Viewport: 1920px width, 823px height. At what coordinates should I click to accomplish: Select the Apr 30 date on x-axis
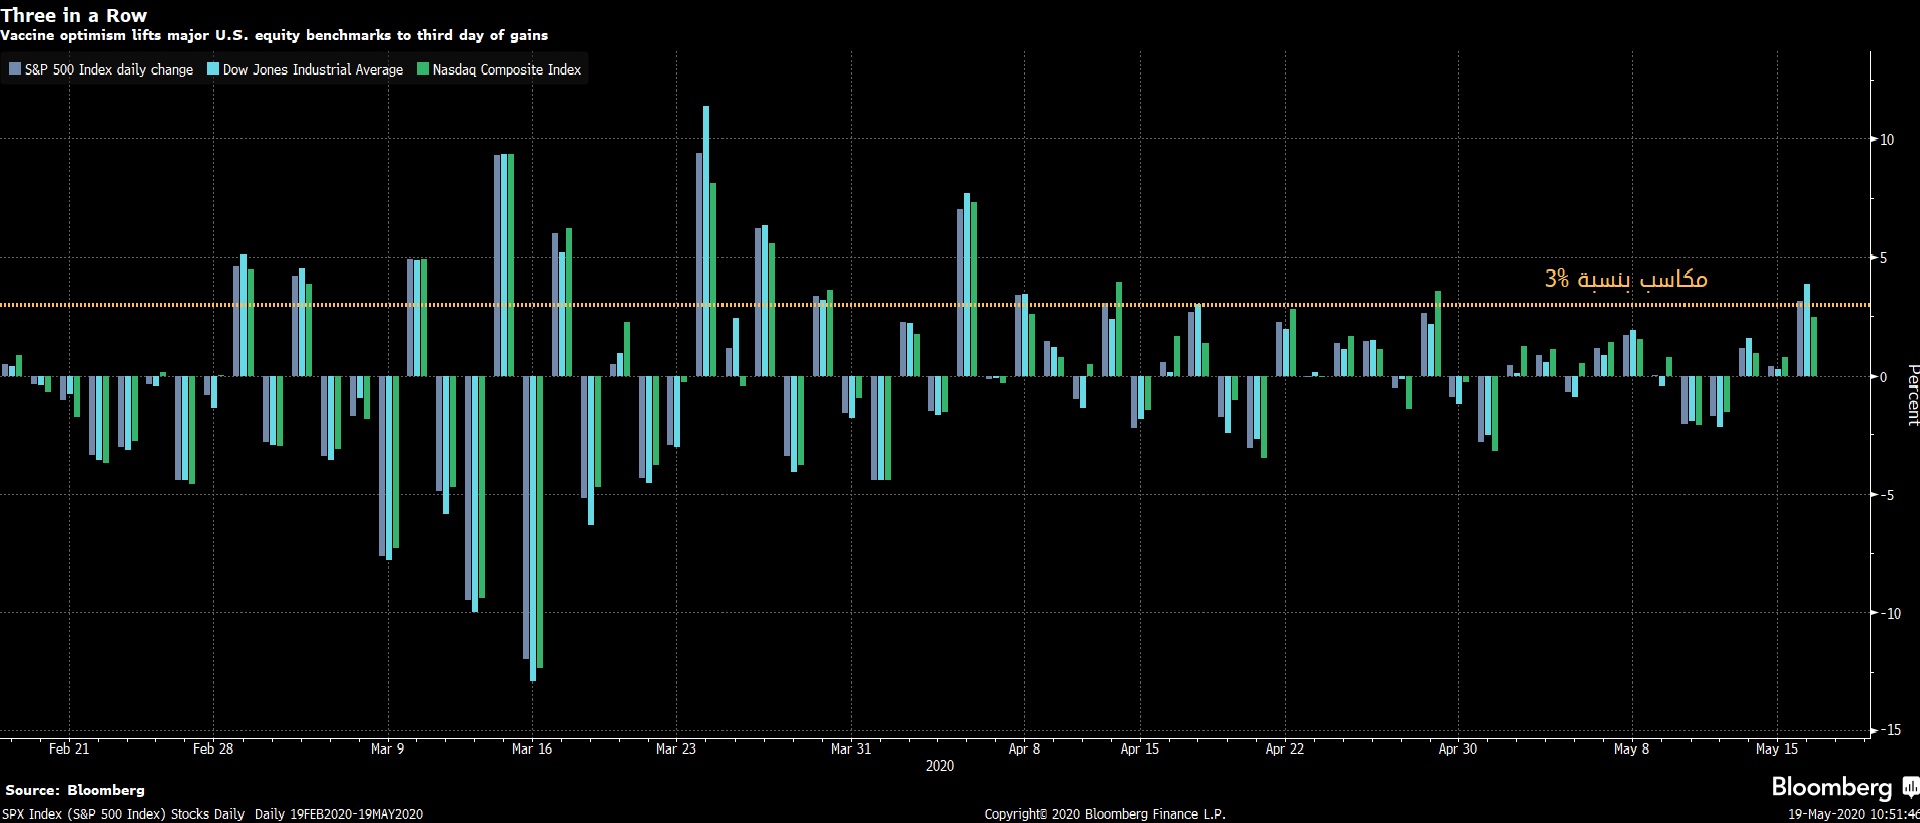coord(1457,749)
